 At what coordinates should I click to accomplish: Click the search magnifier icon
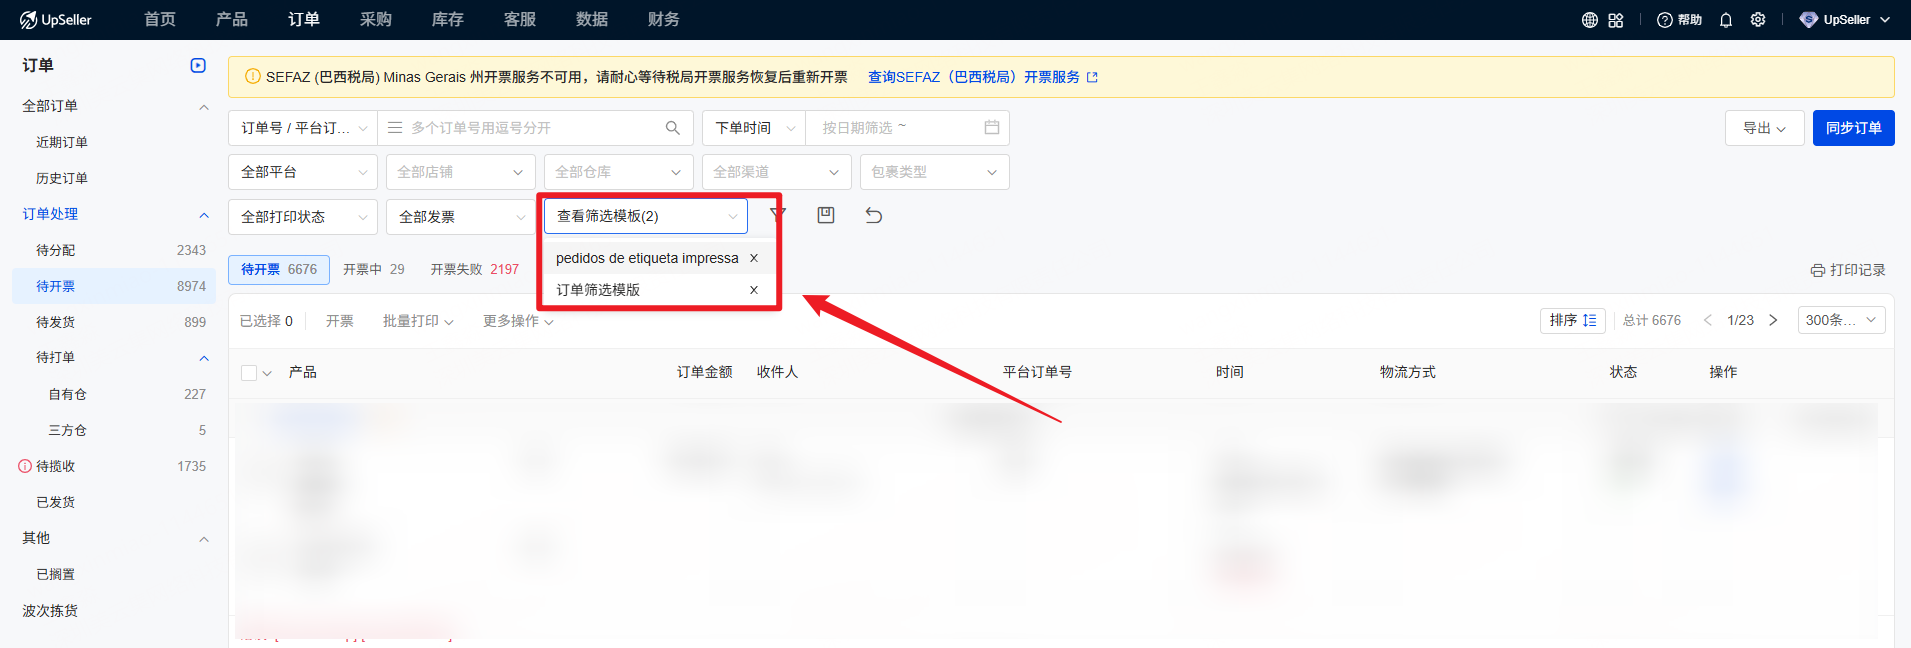coord(673,128)
